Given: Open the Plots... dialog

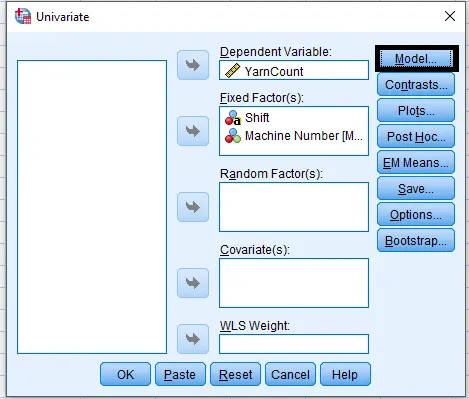Looking at the screenshot, I should point(416,110).
